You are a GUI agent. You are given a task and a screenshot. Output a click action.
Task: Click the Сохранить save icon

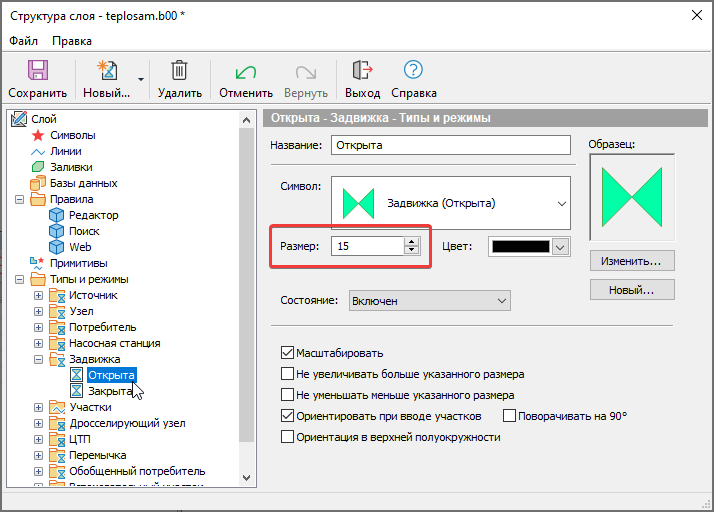(37, 71)
